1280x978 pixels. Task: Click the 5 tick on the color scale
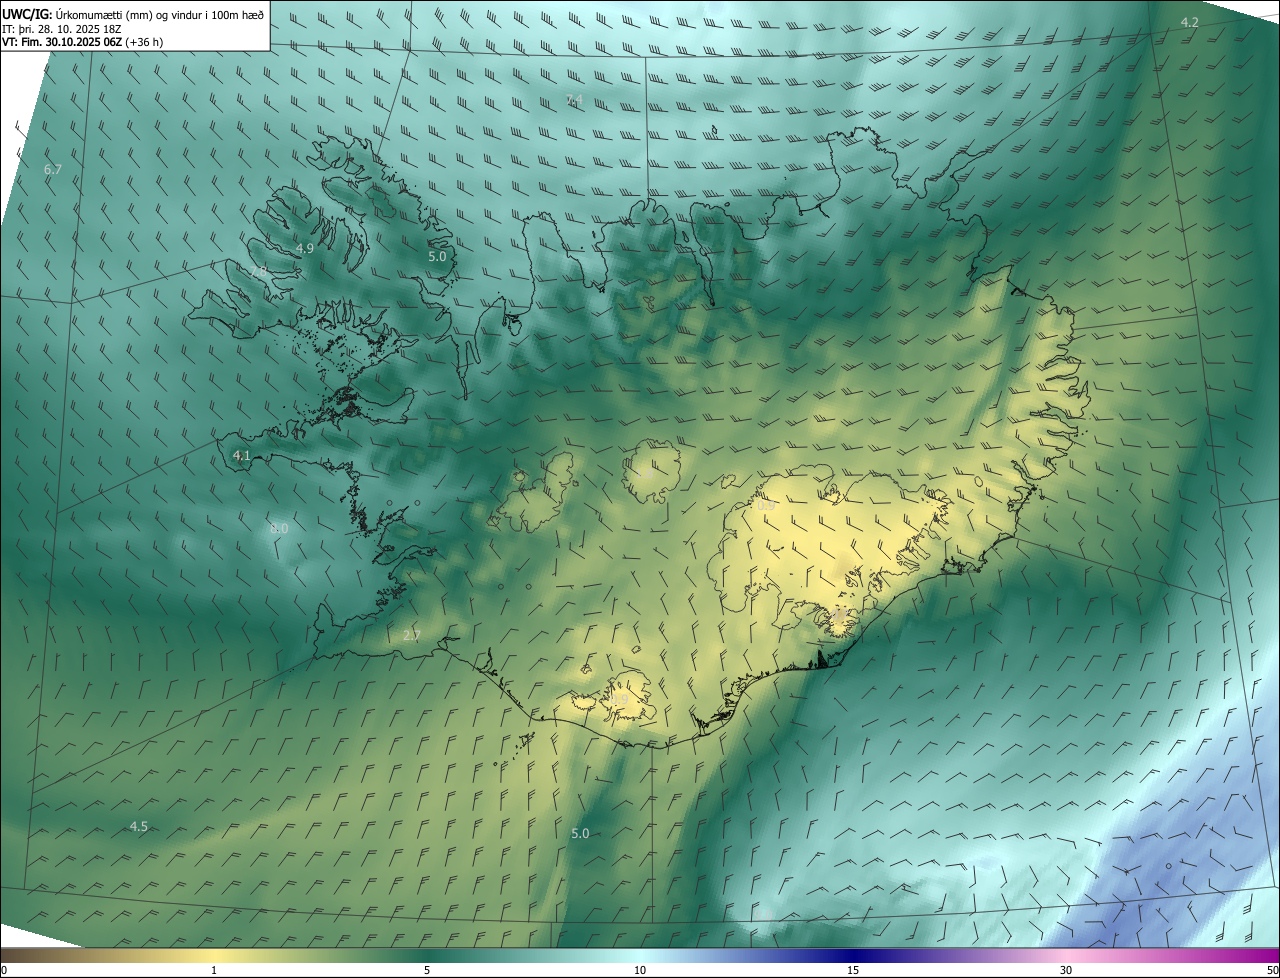point(427,970)
